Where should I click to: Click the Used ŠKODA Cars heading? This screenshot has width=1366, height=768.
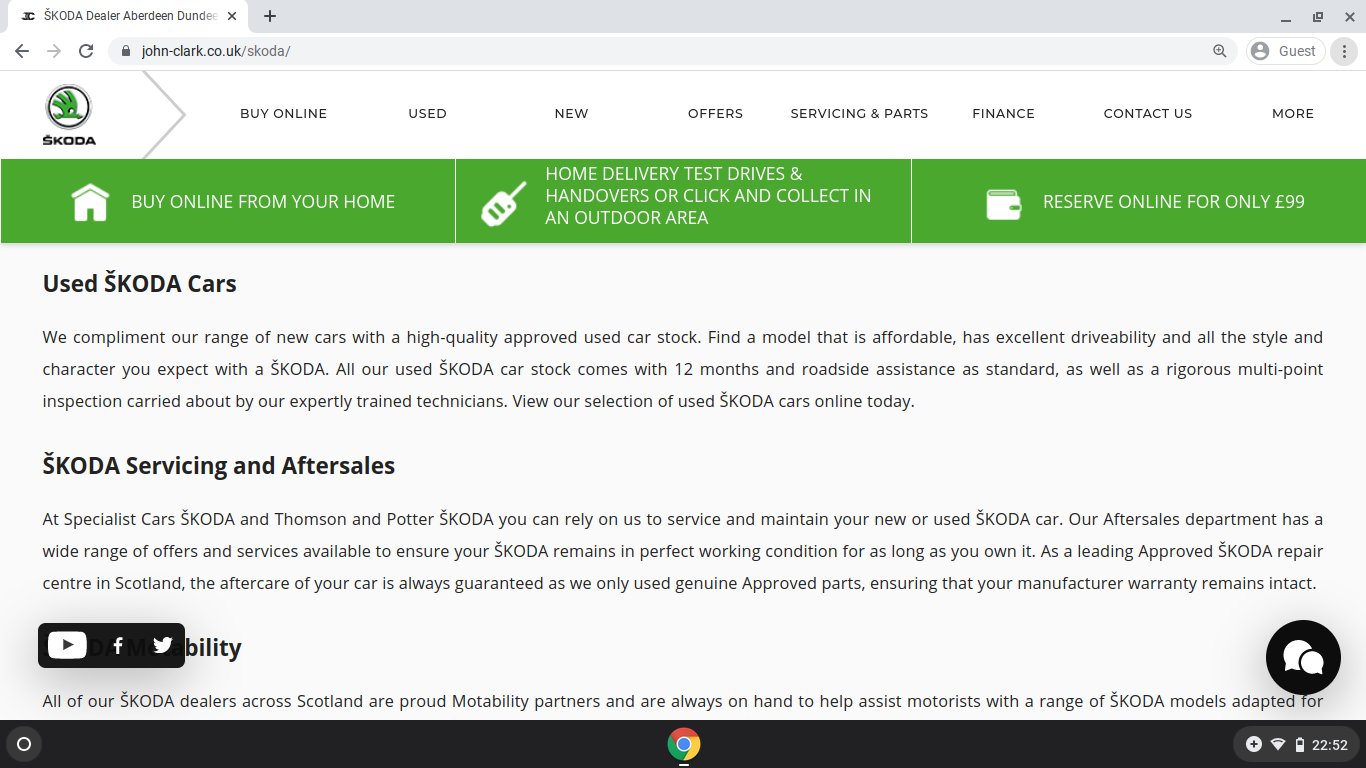click(x=140, y=284)
